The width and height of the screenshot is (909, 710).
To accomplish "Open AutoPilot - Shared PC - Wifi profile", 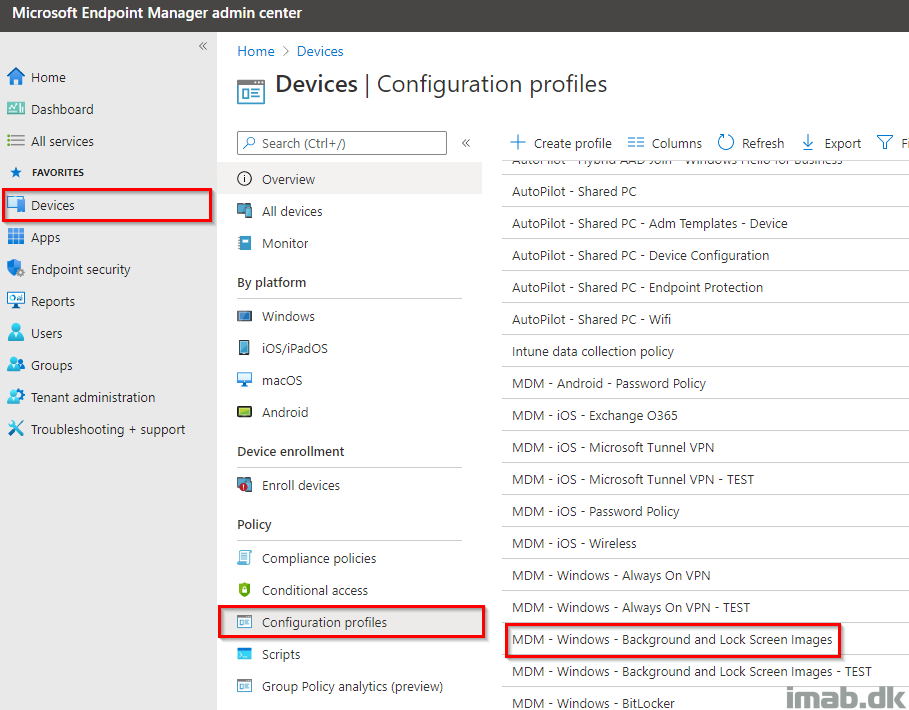I will point(591,319).
